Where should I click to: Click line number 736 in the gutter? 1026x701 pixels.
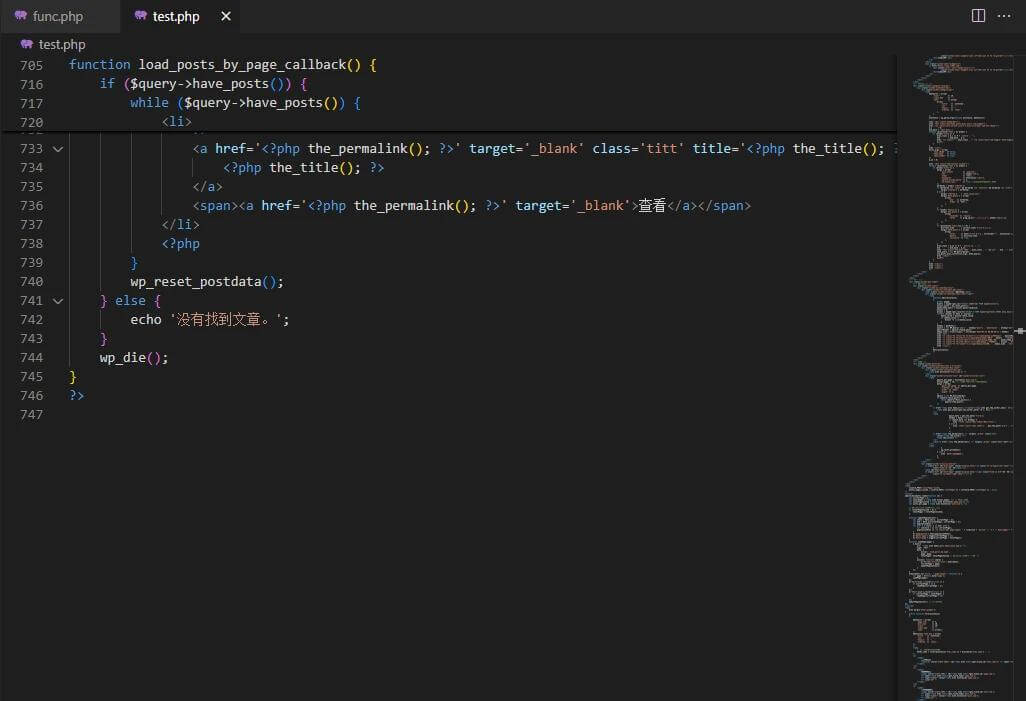31,206
